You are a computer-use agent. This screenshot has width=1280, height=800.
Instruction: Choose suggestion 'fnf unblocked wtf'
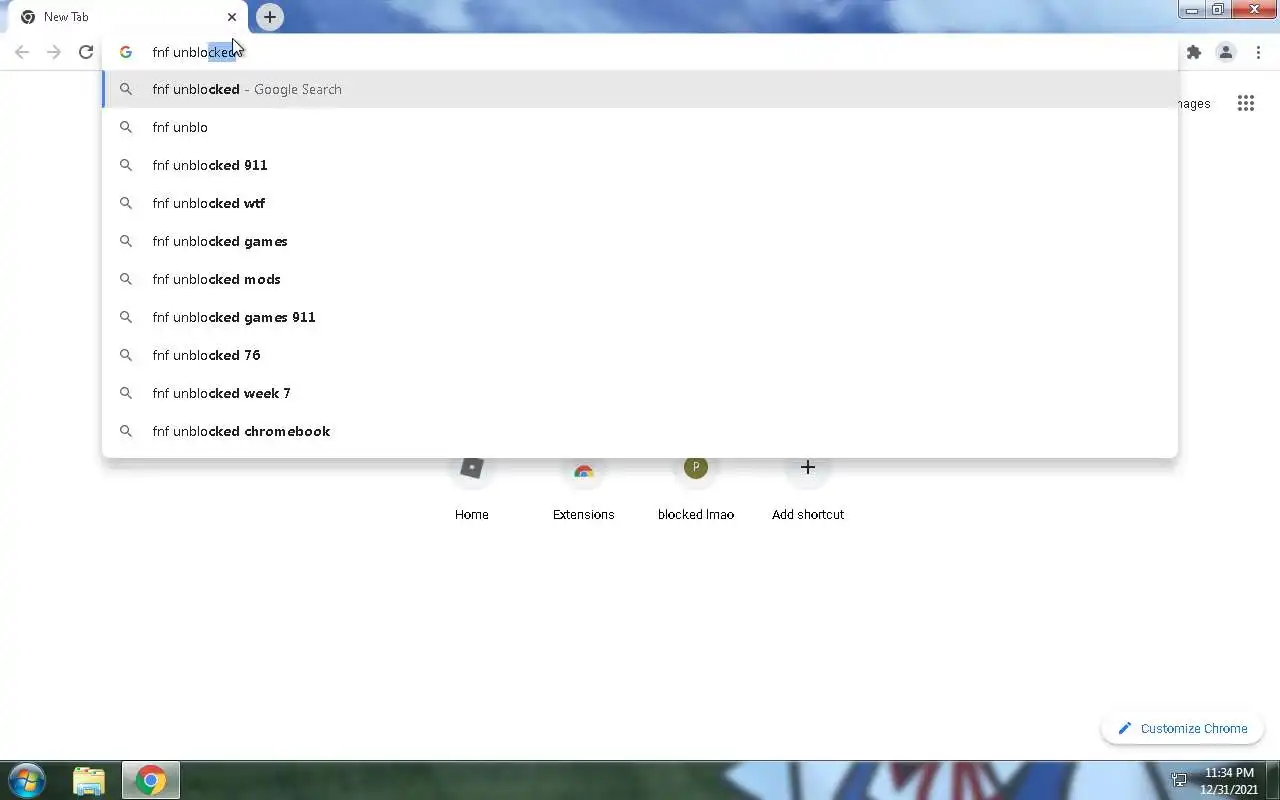pos(640,203)
